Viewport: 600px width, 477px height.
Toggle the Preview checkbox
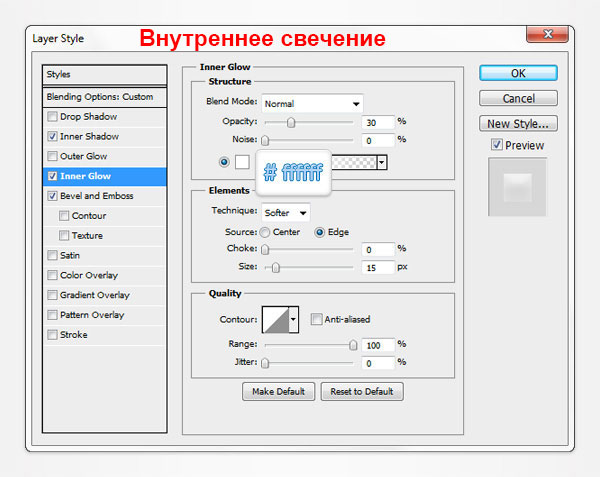click(497, 145)
